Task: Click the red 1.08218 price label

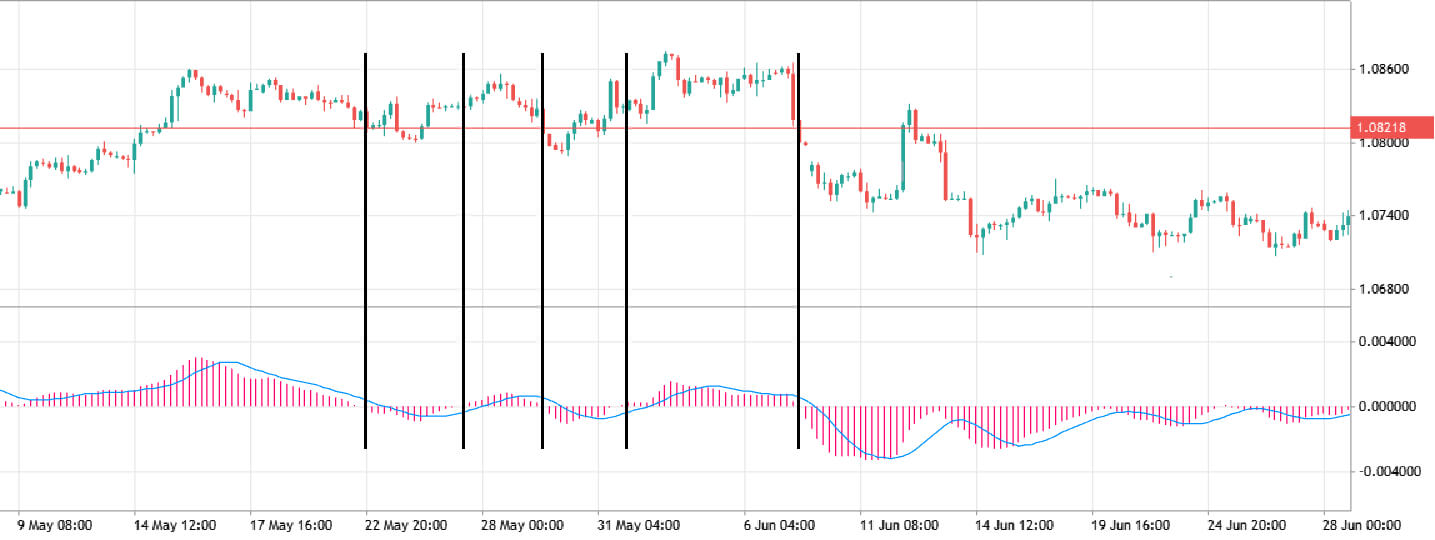Action: tap(1391, 128)
